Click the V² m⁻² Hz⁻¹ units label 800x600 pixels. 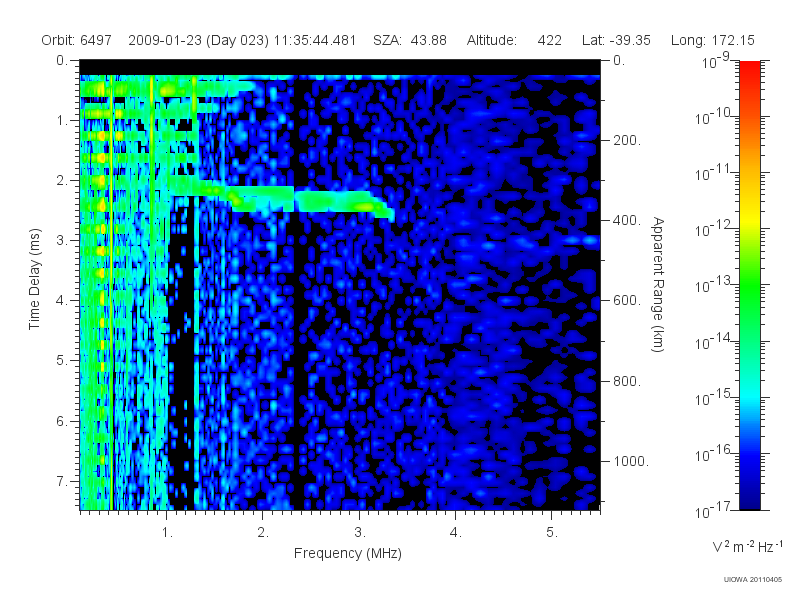[747, 546]
